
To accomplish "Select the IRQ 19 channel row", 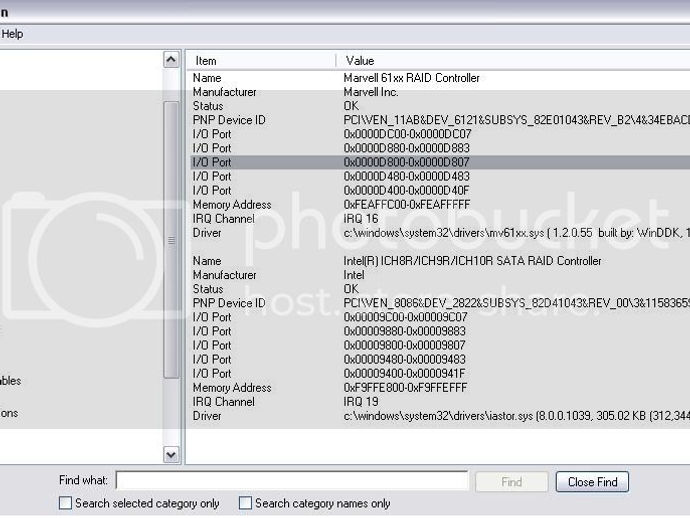I will [440, 402].
